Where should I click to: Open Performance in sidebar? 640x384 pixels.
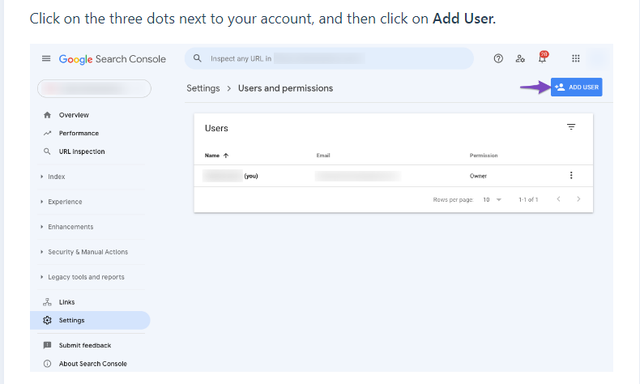tap(78, 133)
